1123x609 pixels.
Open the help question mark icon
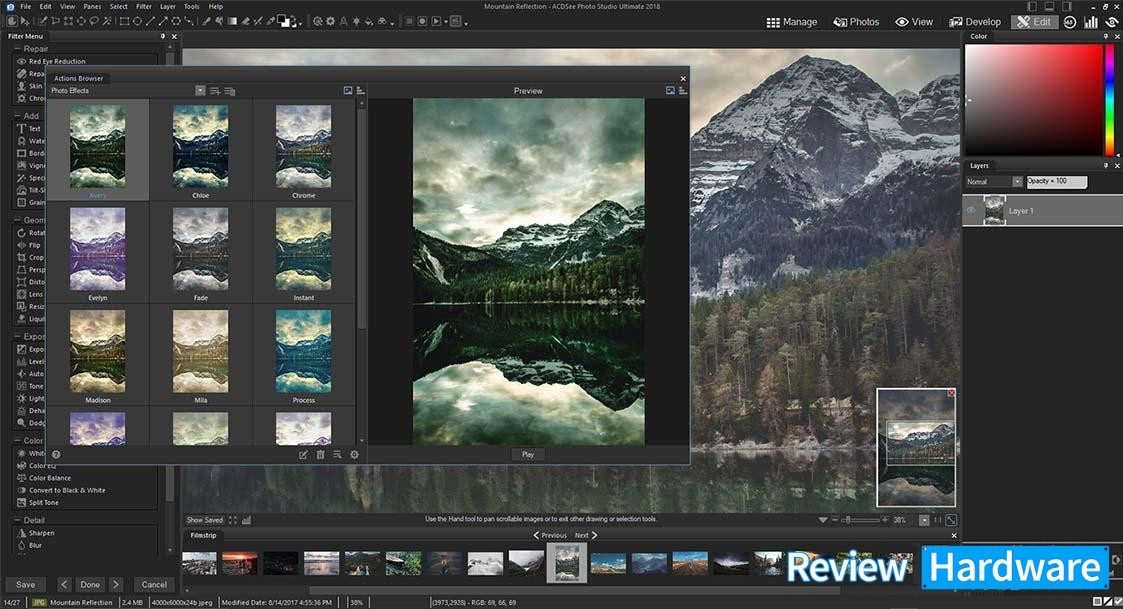click(56, 454)
